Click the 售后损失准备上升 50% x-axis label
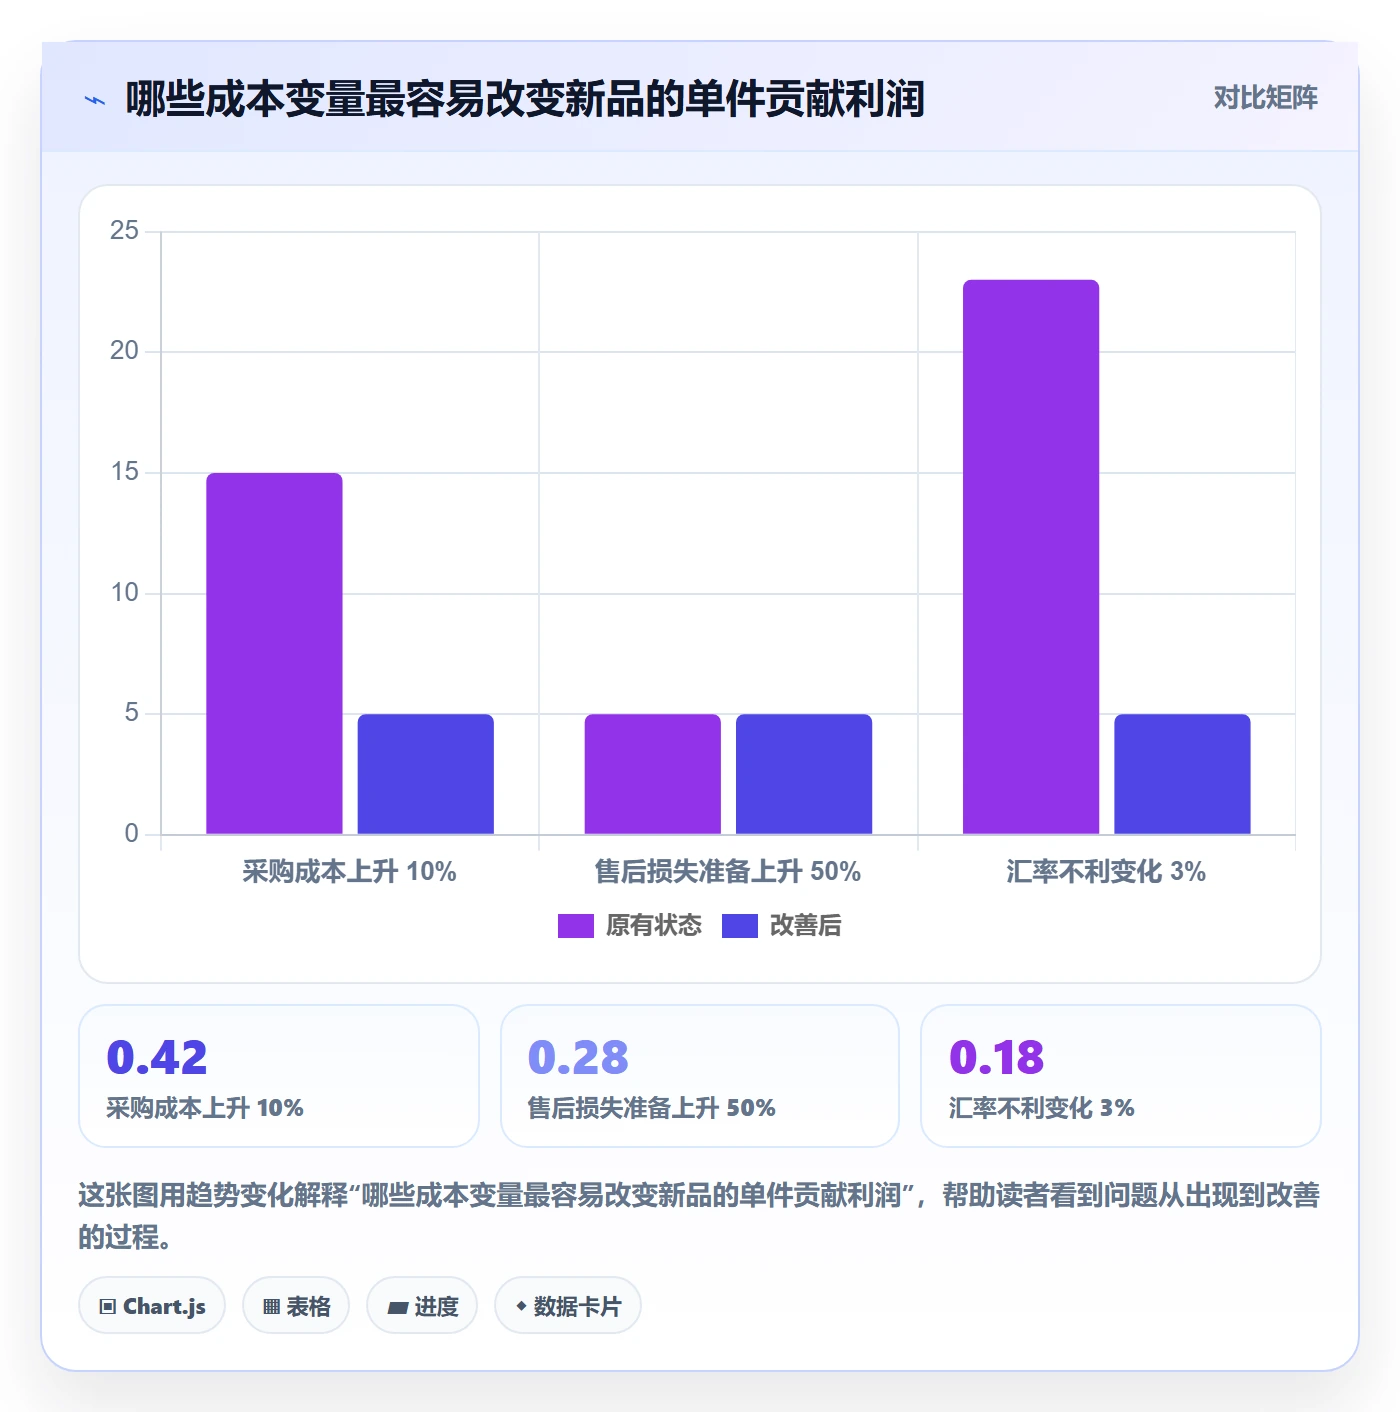This screenshot has height=1412, width=1400. [728, 872]
